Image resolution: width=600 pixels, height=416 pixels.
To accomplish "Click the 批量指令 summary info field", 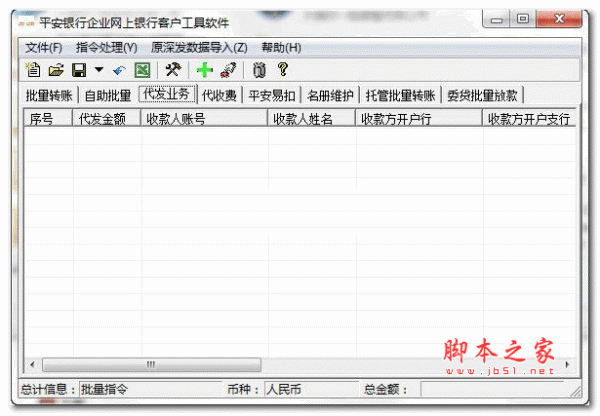I will [150, 390].
